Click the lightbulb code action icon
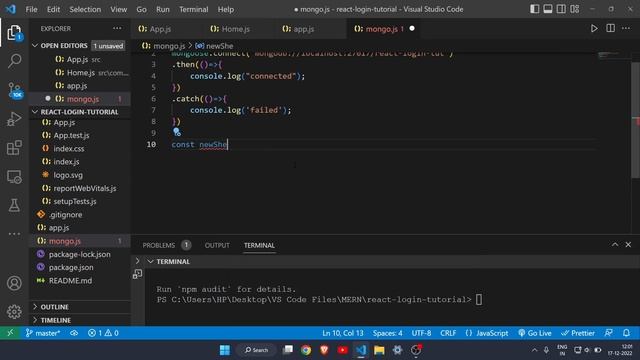 [x=176, y=132]
